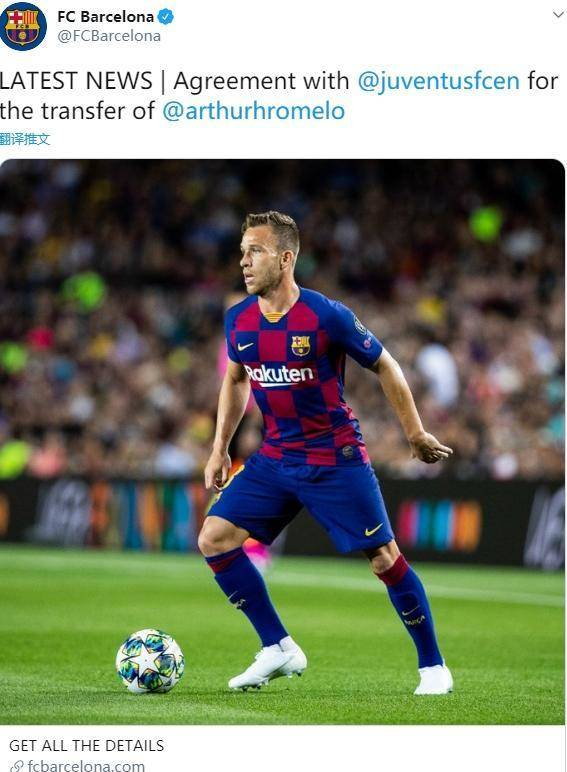Open the @arthurhromelo mention
This screenshot has height=772, width=567.
pyautogui.click(x=253, y=111)
